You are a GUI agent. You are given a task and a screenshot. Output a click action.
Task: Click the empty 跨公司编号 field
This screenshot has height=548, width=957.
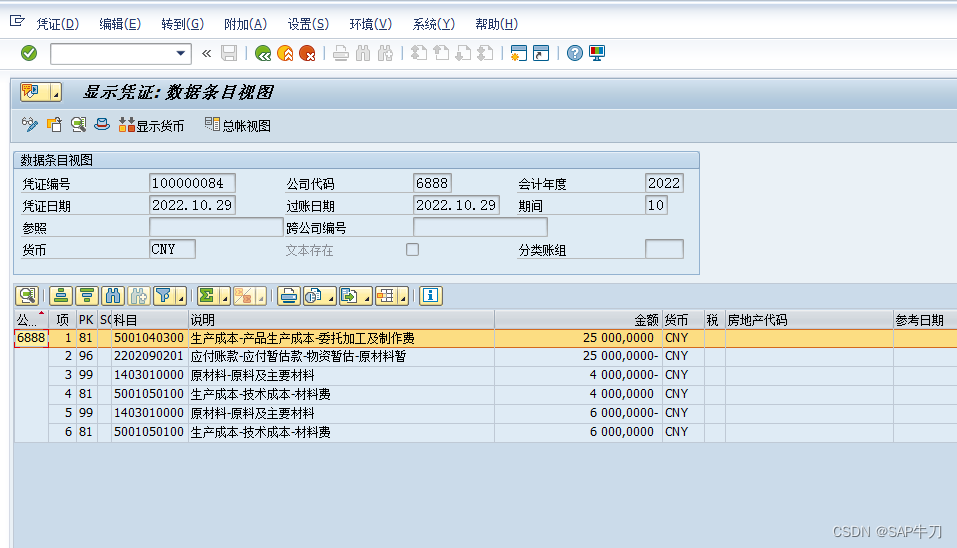(480, 227)
